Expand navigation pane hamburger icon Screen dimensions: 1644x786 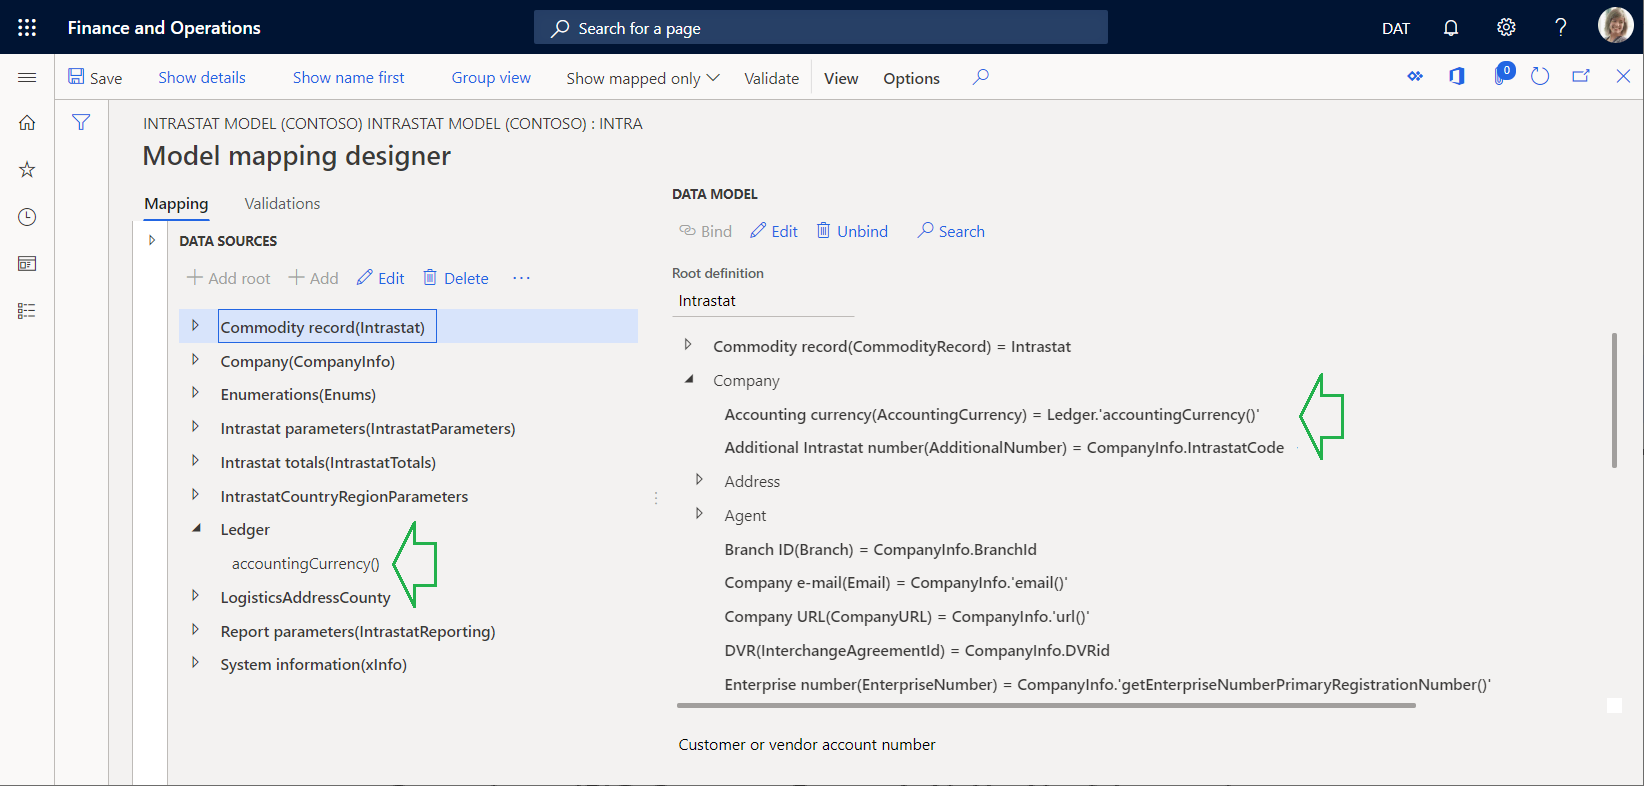[x=27, y=77]
